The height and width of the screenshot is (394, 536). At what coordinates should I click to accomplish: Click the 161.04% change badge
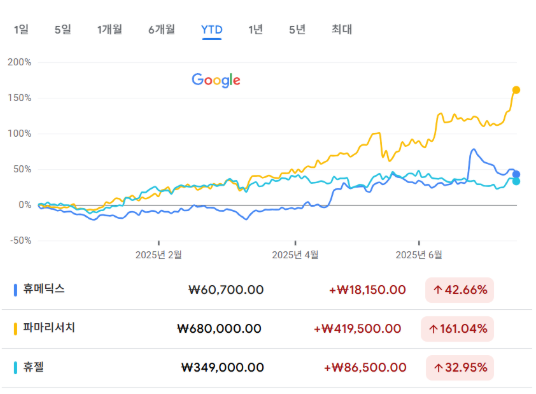(457, 329)
